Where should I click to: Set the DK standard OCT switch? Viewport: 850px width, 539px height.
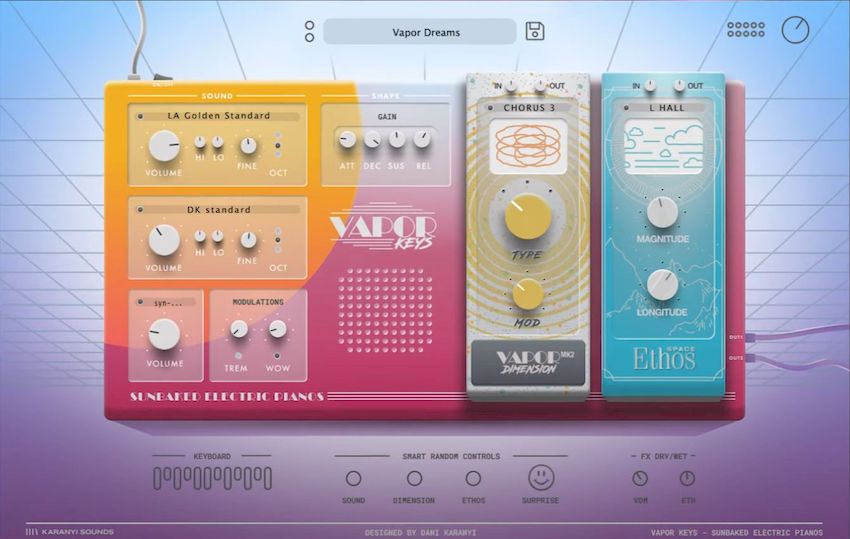(278, 240)
